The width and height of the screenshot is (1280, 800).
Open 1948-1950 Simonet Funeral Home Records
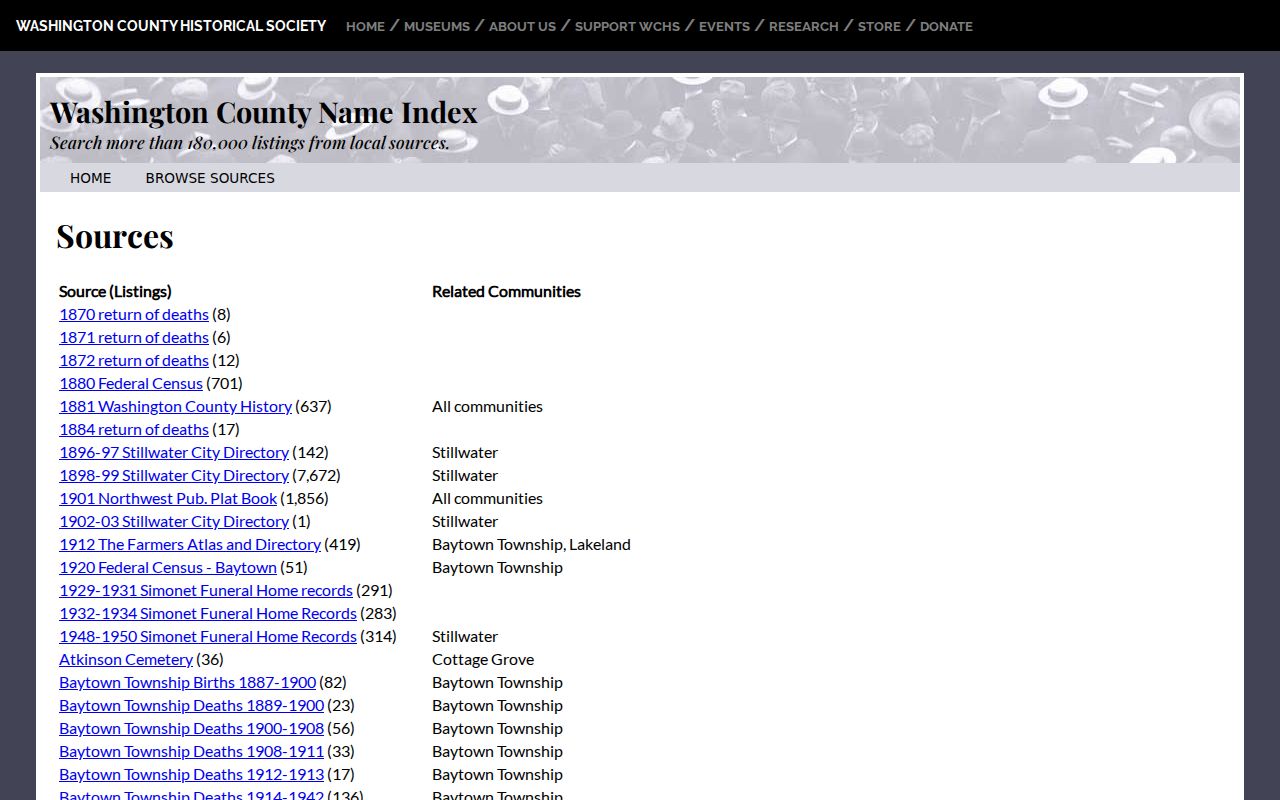[208, 636]
